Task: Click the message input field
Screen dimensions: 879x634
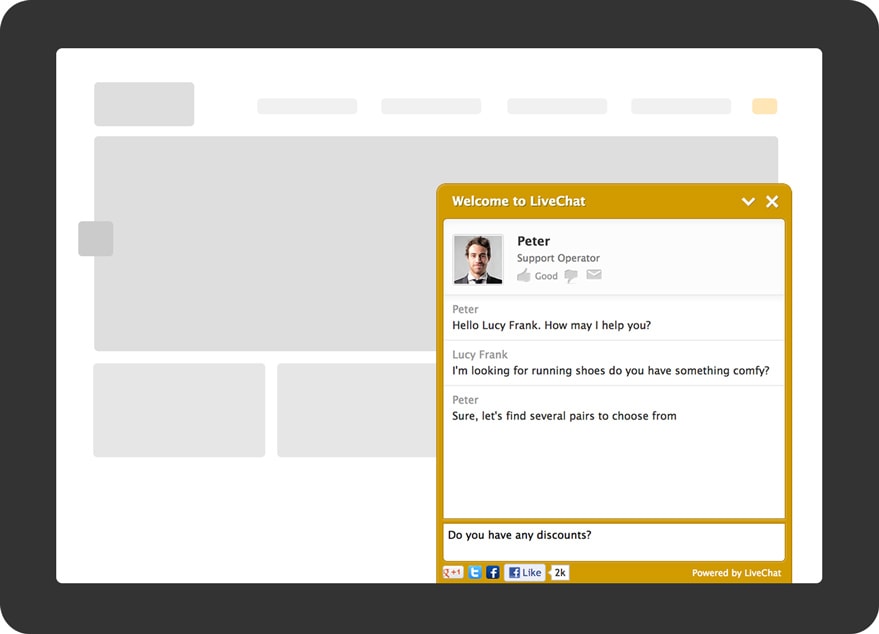Action: tap(613, 541)
